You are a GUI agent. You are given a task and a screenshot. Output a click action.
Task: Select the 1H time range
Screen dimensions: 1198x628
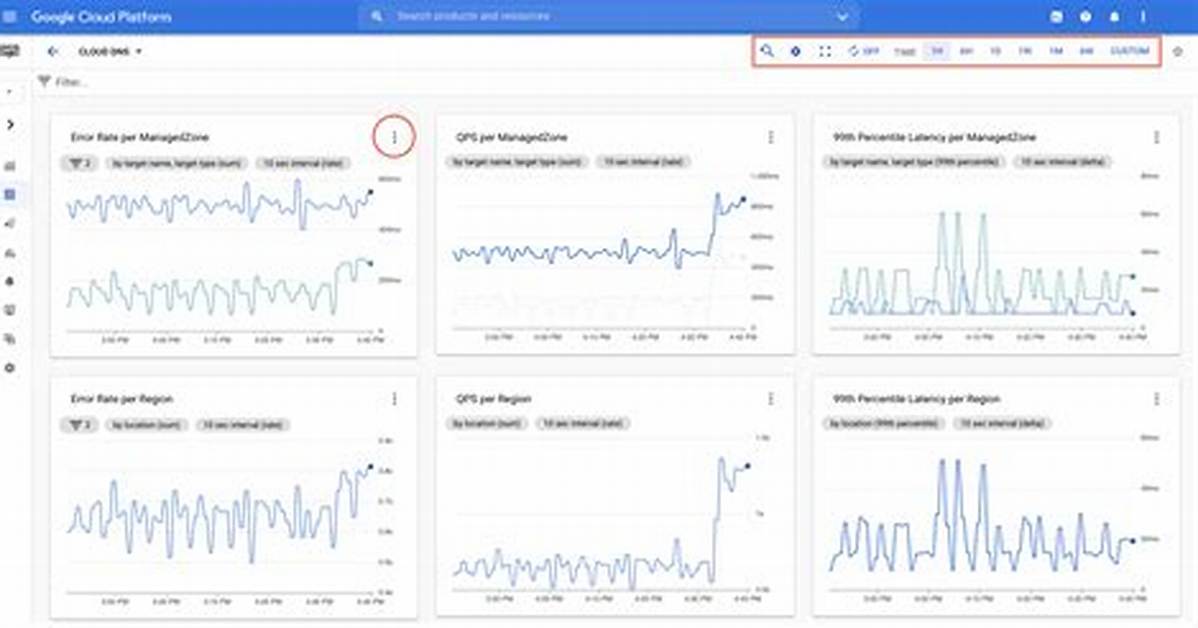[937, 51]
